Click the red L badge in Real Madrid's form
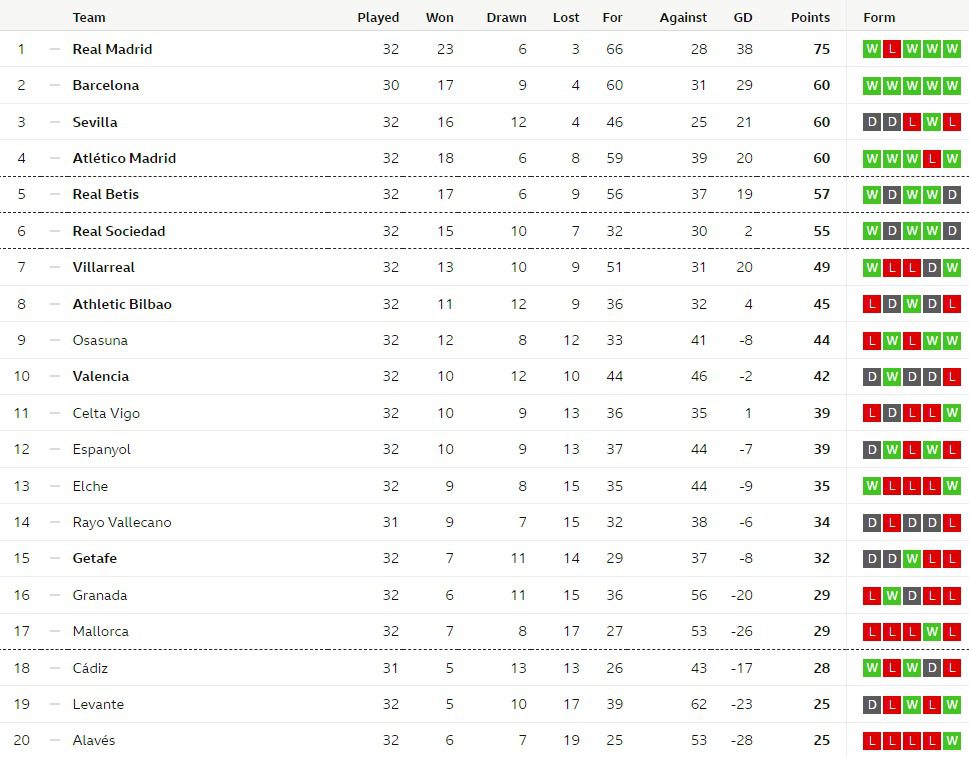Screen dimensions: 969x757 click(x=892, y=49)
